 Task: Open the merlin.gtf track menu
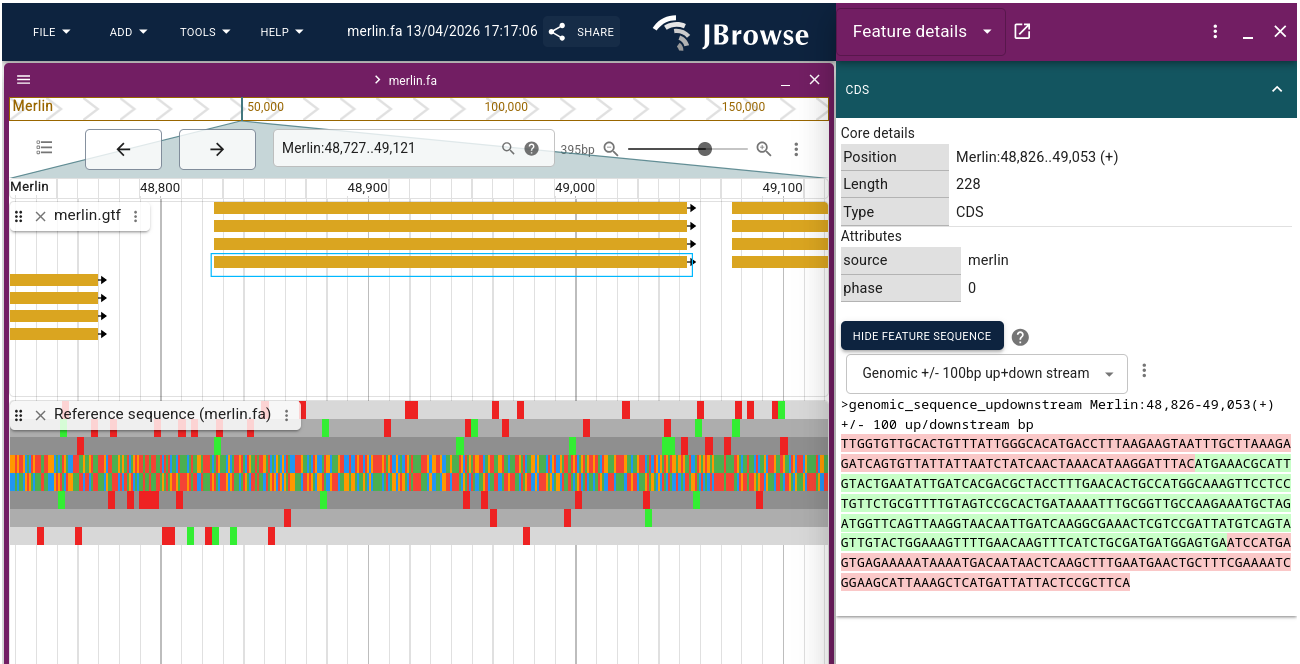click(137, 215)
